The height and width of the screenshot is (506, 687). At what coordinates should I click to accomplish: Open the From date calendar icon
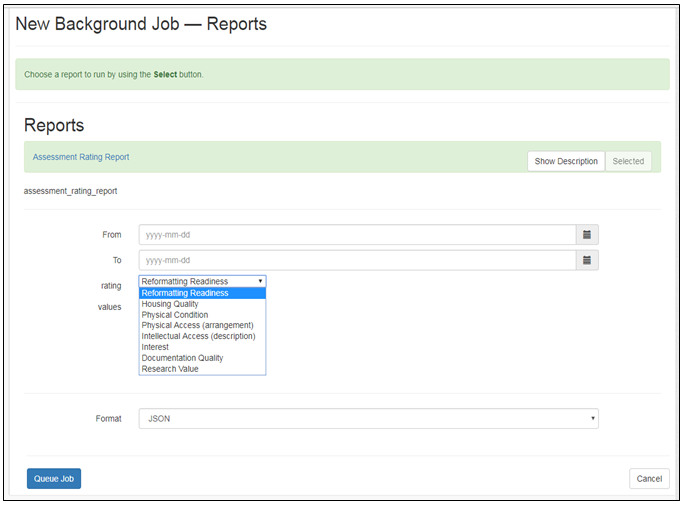click(587, 235)
